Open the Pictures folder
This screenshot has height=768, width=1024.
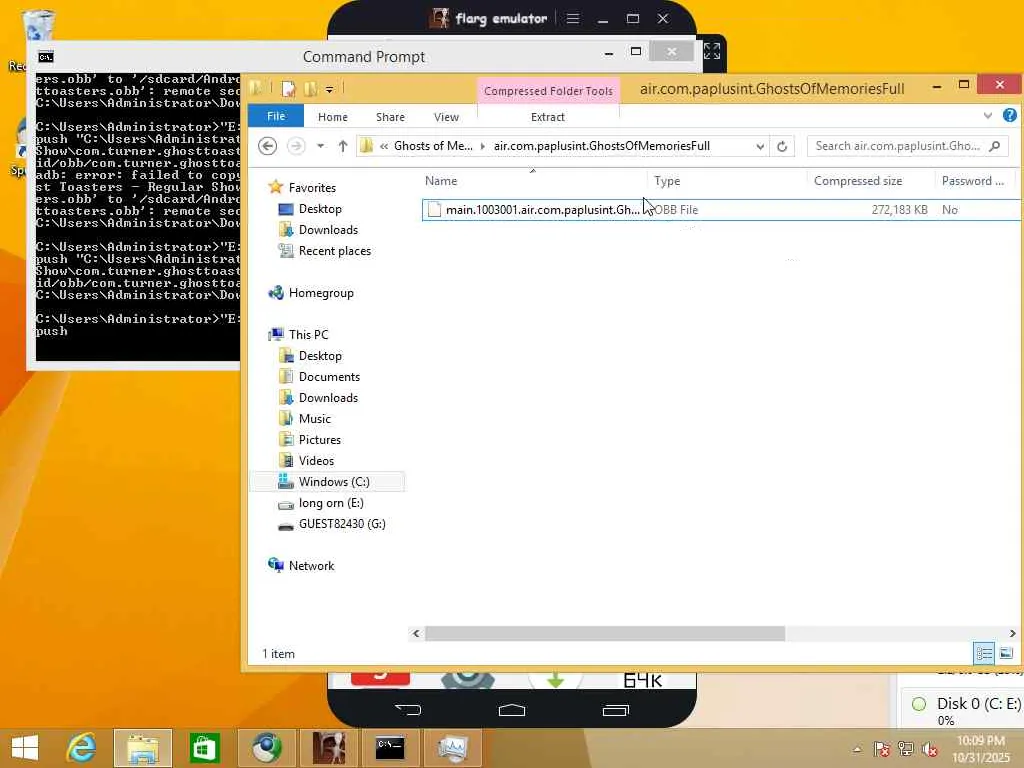pyautogui.click(x=319, y=440)
